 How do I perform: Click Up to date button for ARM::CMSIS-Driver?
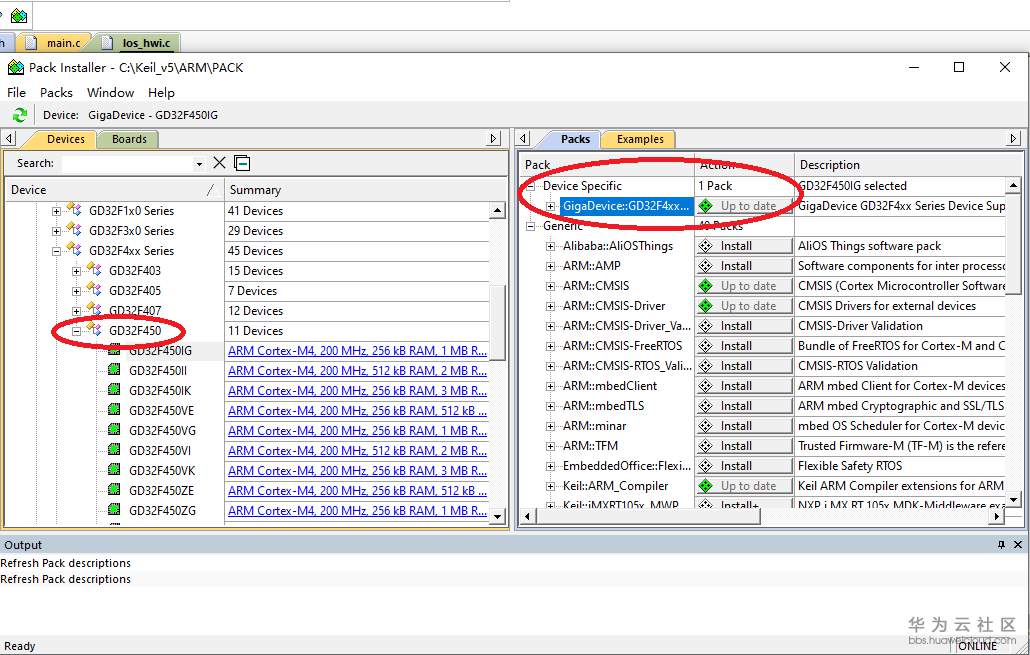click(744, 305)
